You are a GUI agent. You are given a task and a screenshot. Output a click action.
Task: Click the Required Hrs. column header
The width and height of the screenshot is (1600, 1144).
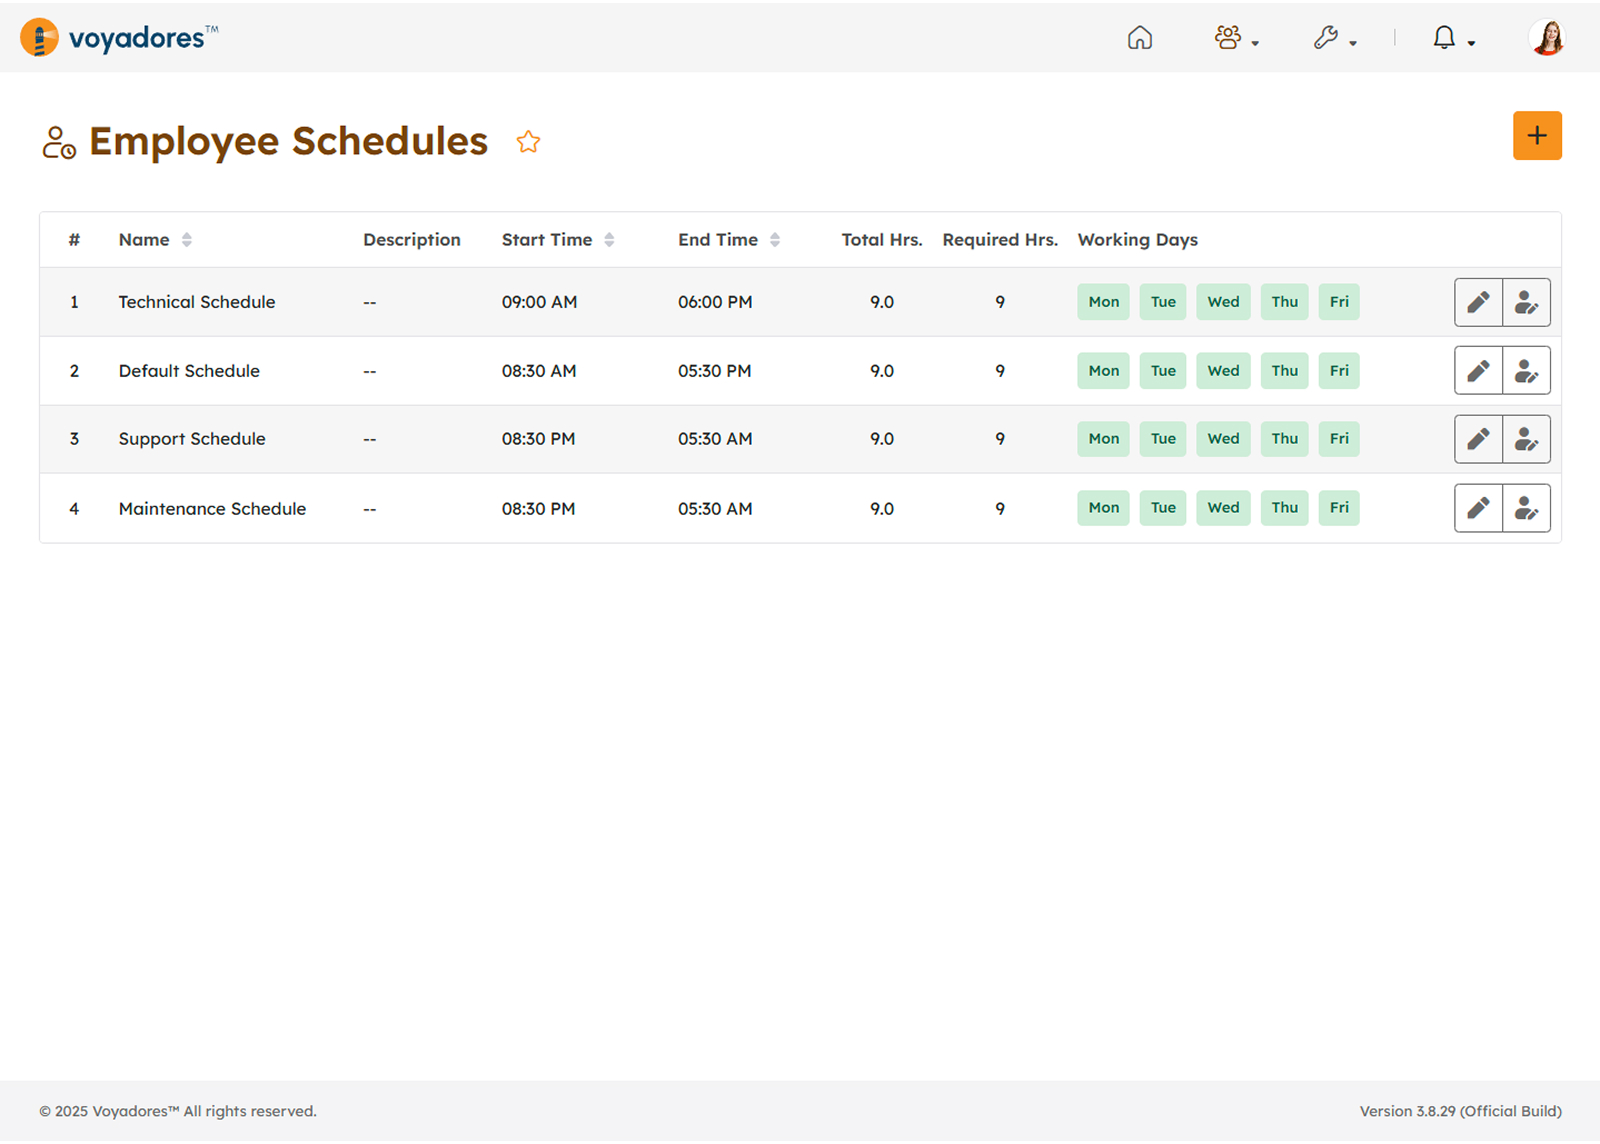coord(1000,240)
